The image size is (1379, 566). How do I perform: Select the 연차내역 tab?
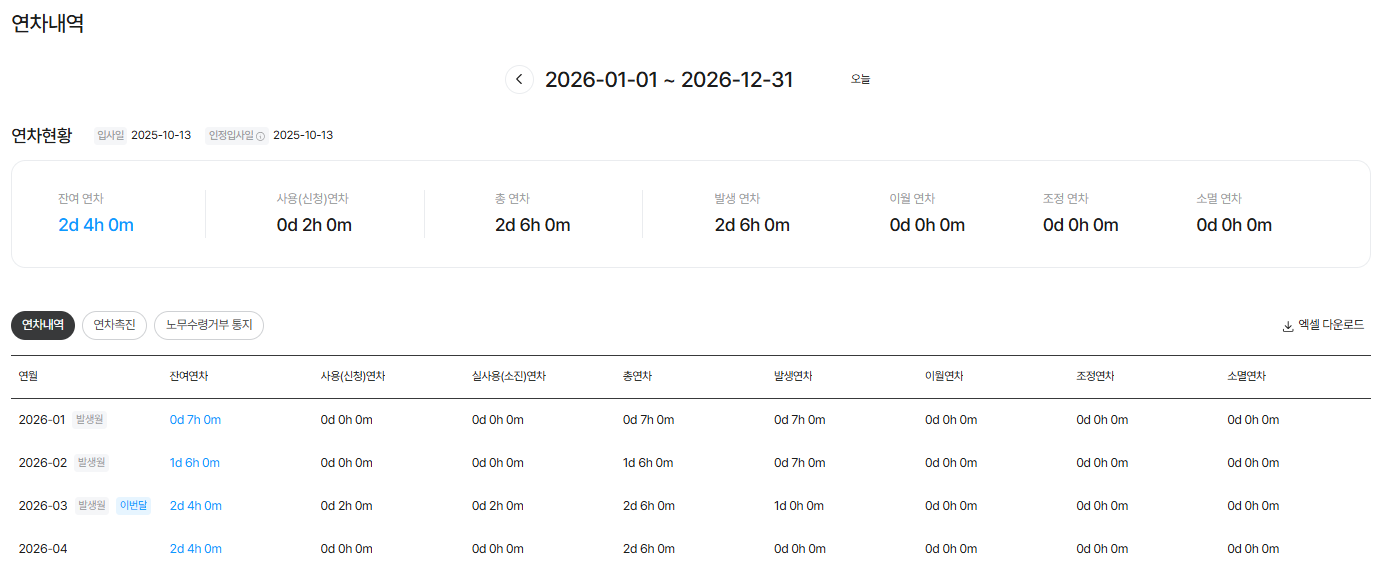coord(43,325)
